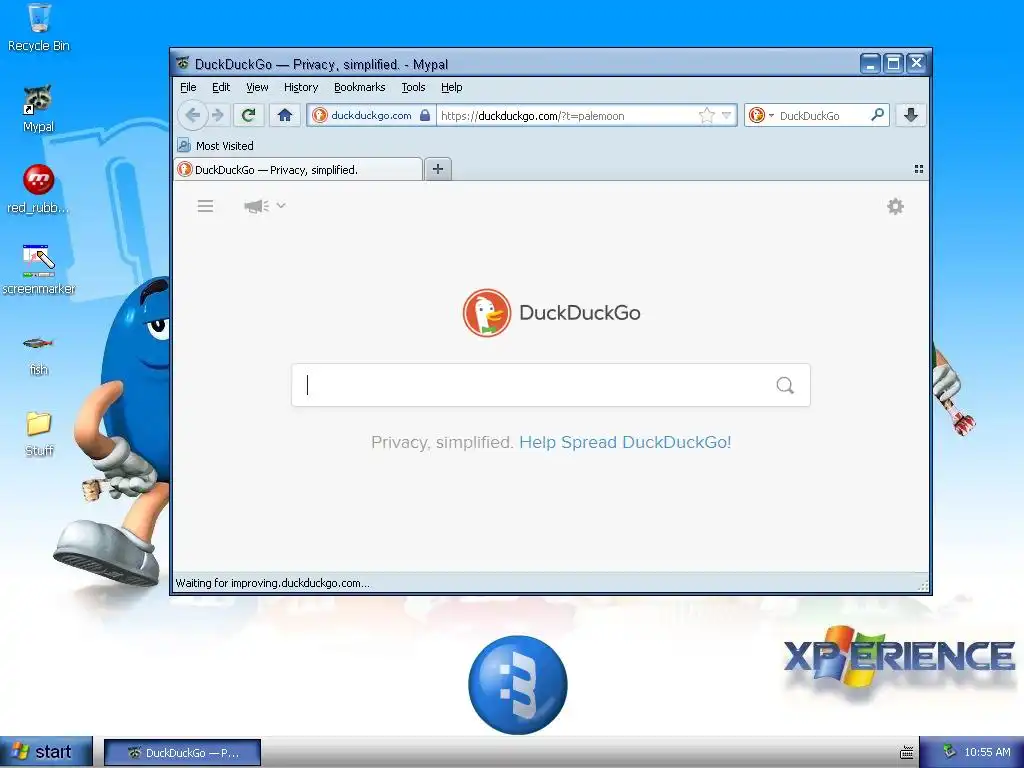Viewport: 1024px width, 768px height.
Task: Open the View menu
Action: coord(257,87)
